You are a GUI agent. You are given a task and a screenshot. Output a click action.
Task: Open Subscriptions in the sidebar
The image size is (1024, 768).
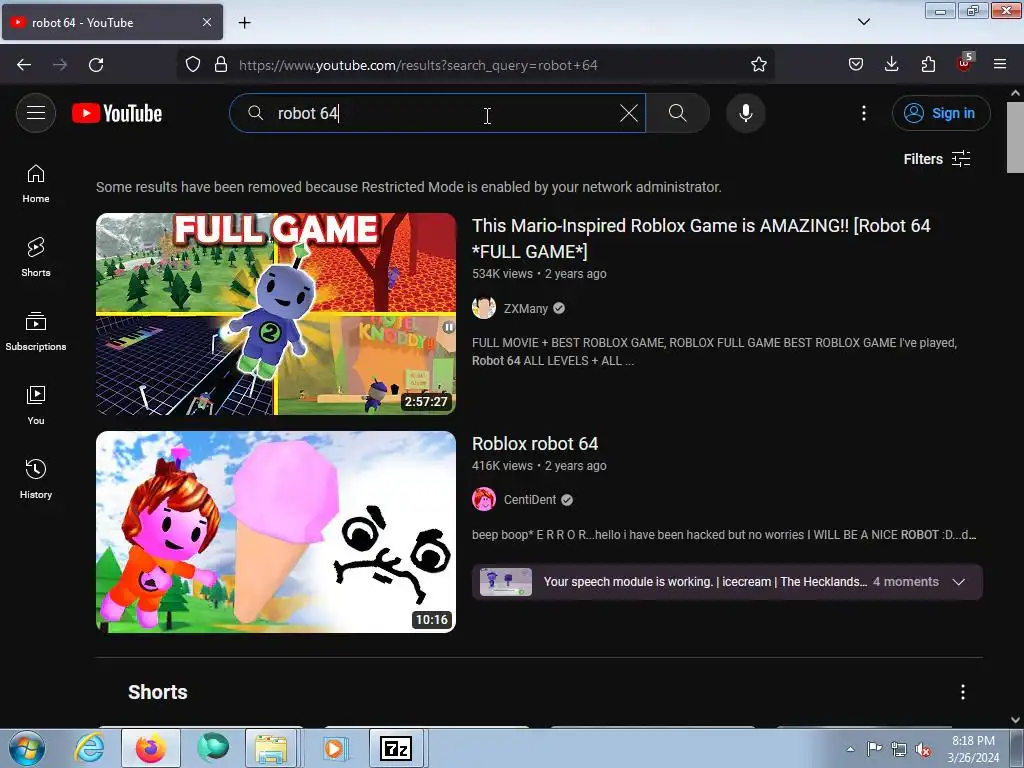point(36,332)
